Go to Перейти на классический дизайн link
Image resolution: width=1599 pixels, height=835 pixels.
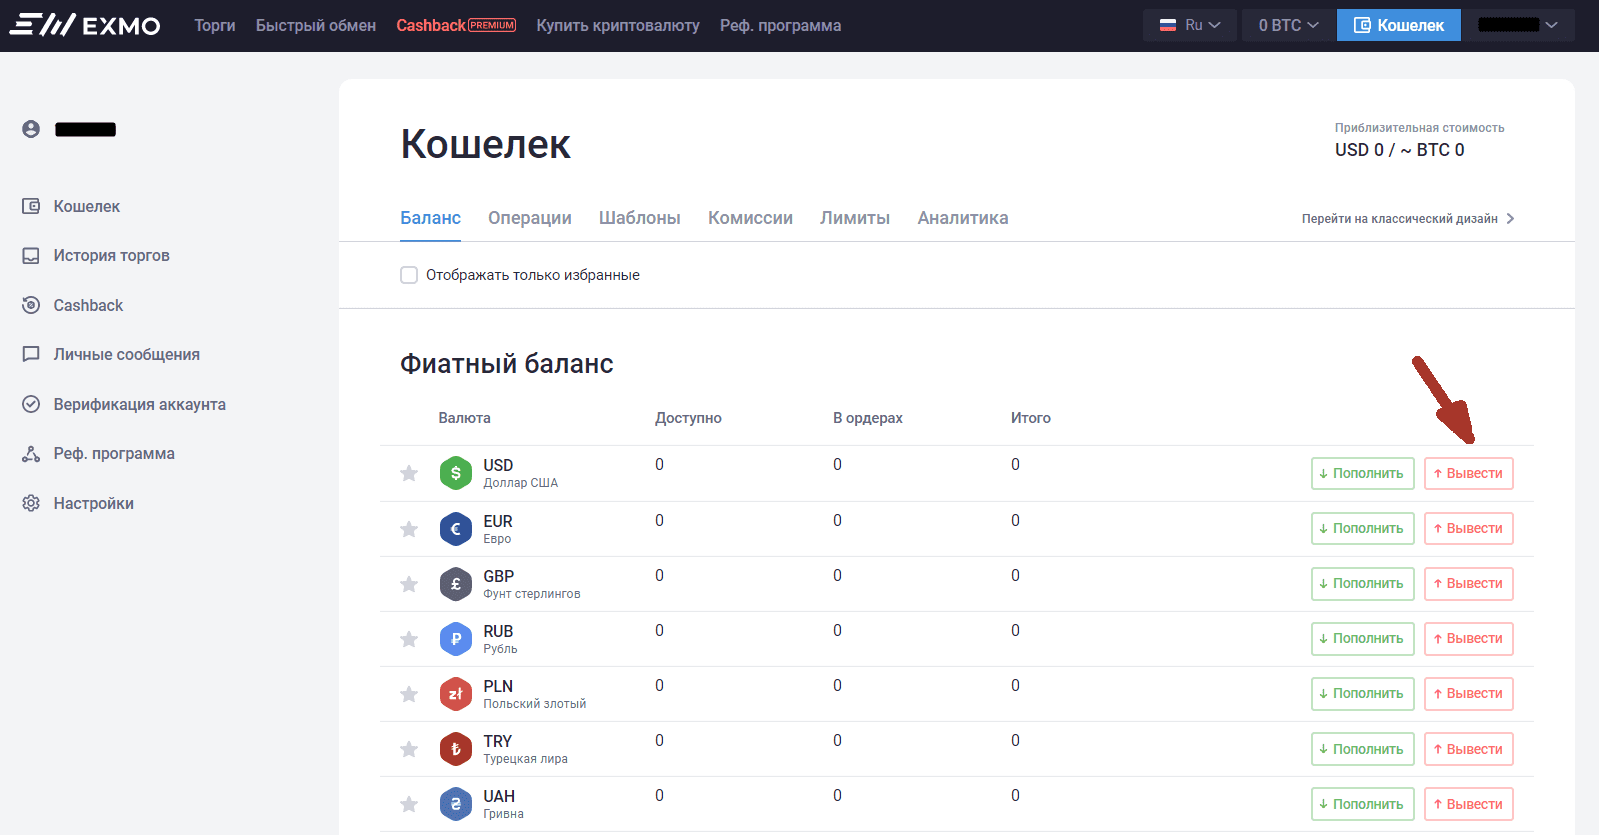1400,219
